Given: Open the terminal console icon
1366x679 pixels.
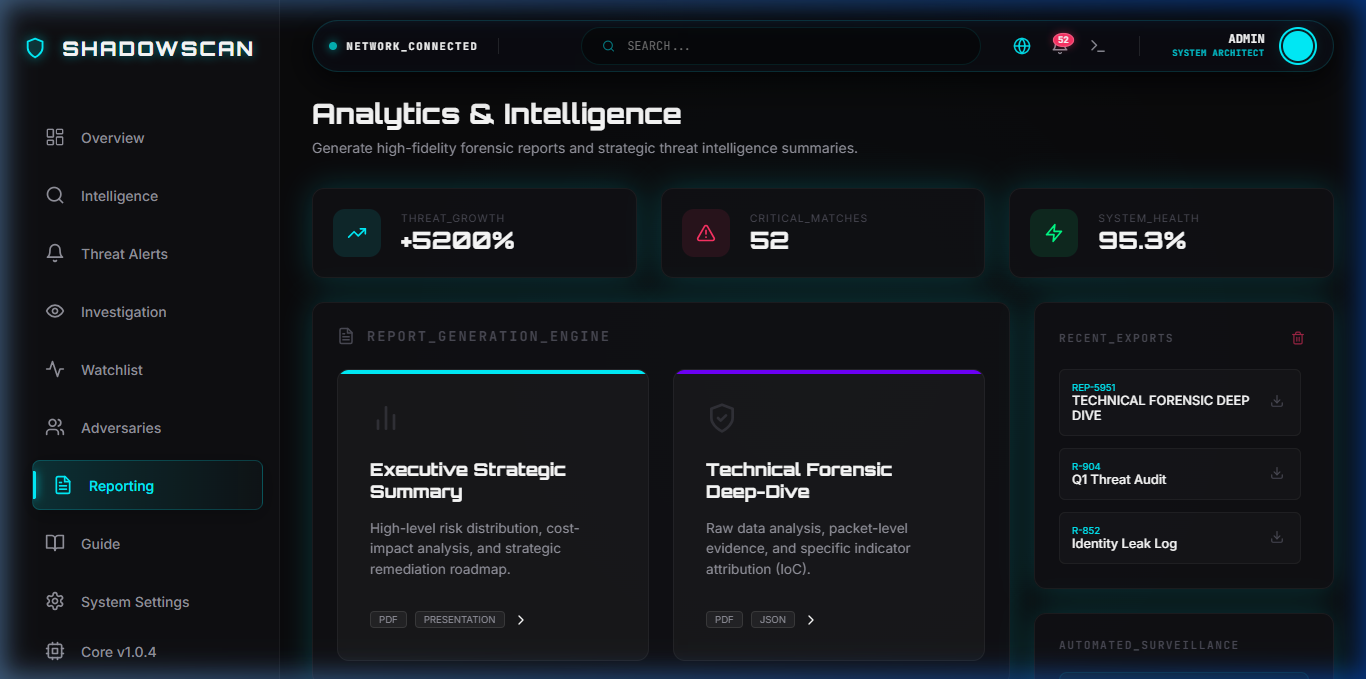Looking at the screenshot, I should (1098, 46).
